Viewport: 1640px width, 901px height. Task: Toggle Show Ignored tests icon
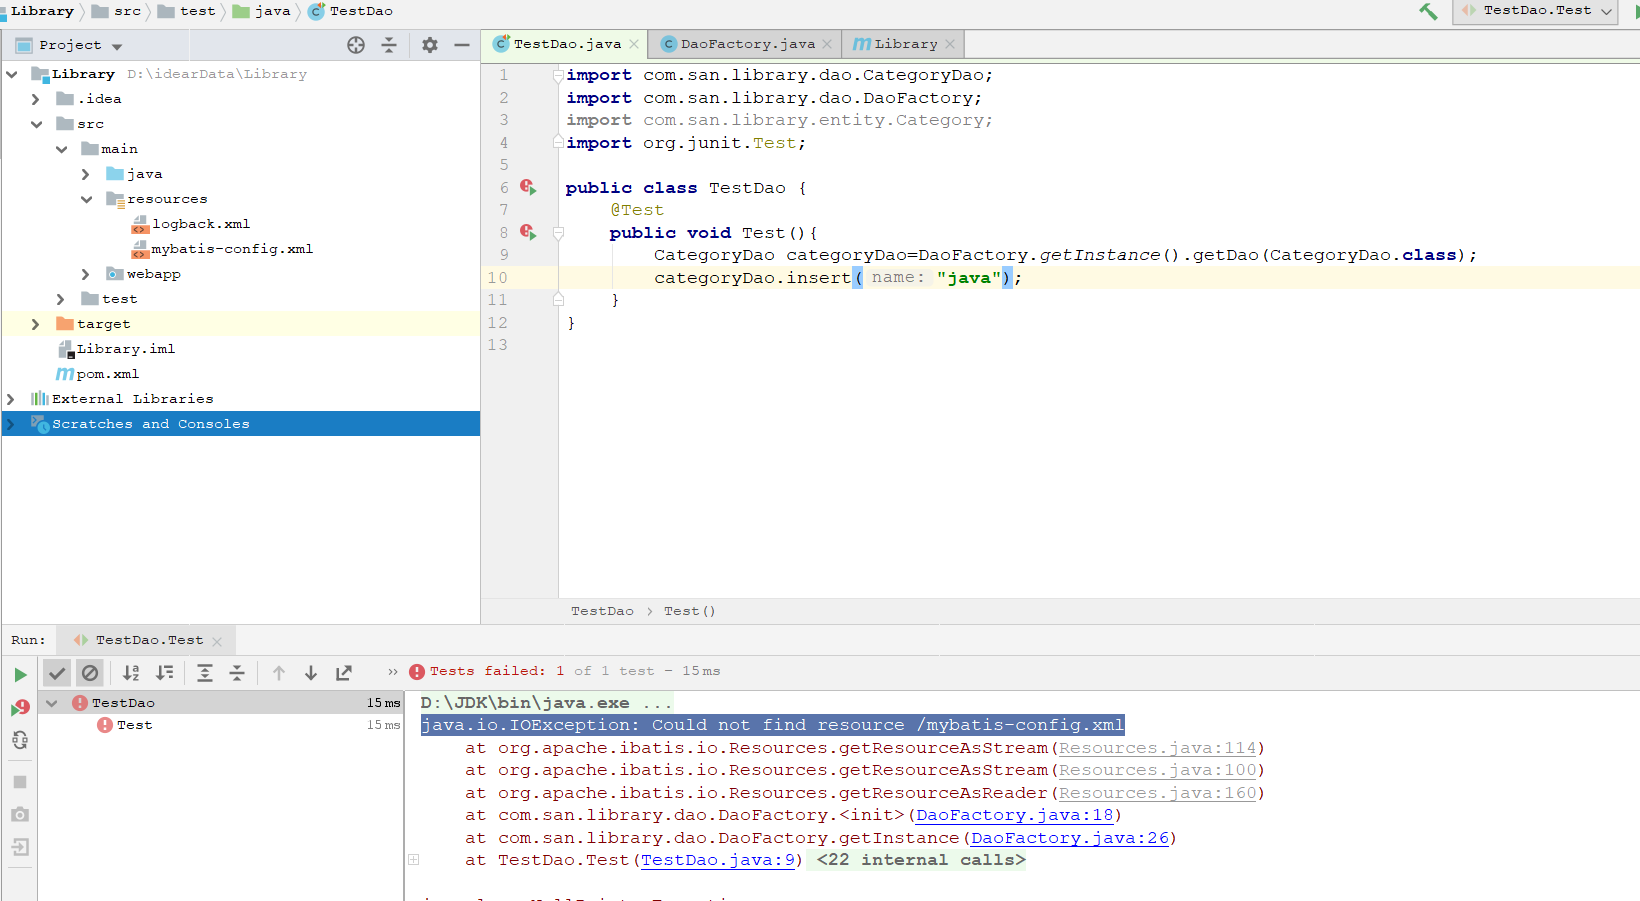pyautogui.click(x=90, y=673)
